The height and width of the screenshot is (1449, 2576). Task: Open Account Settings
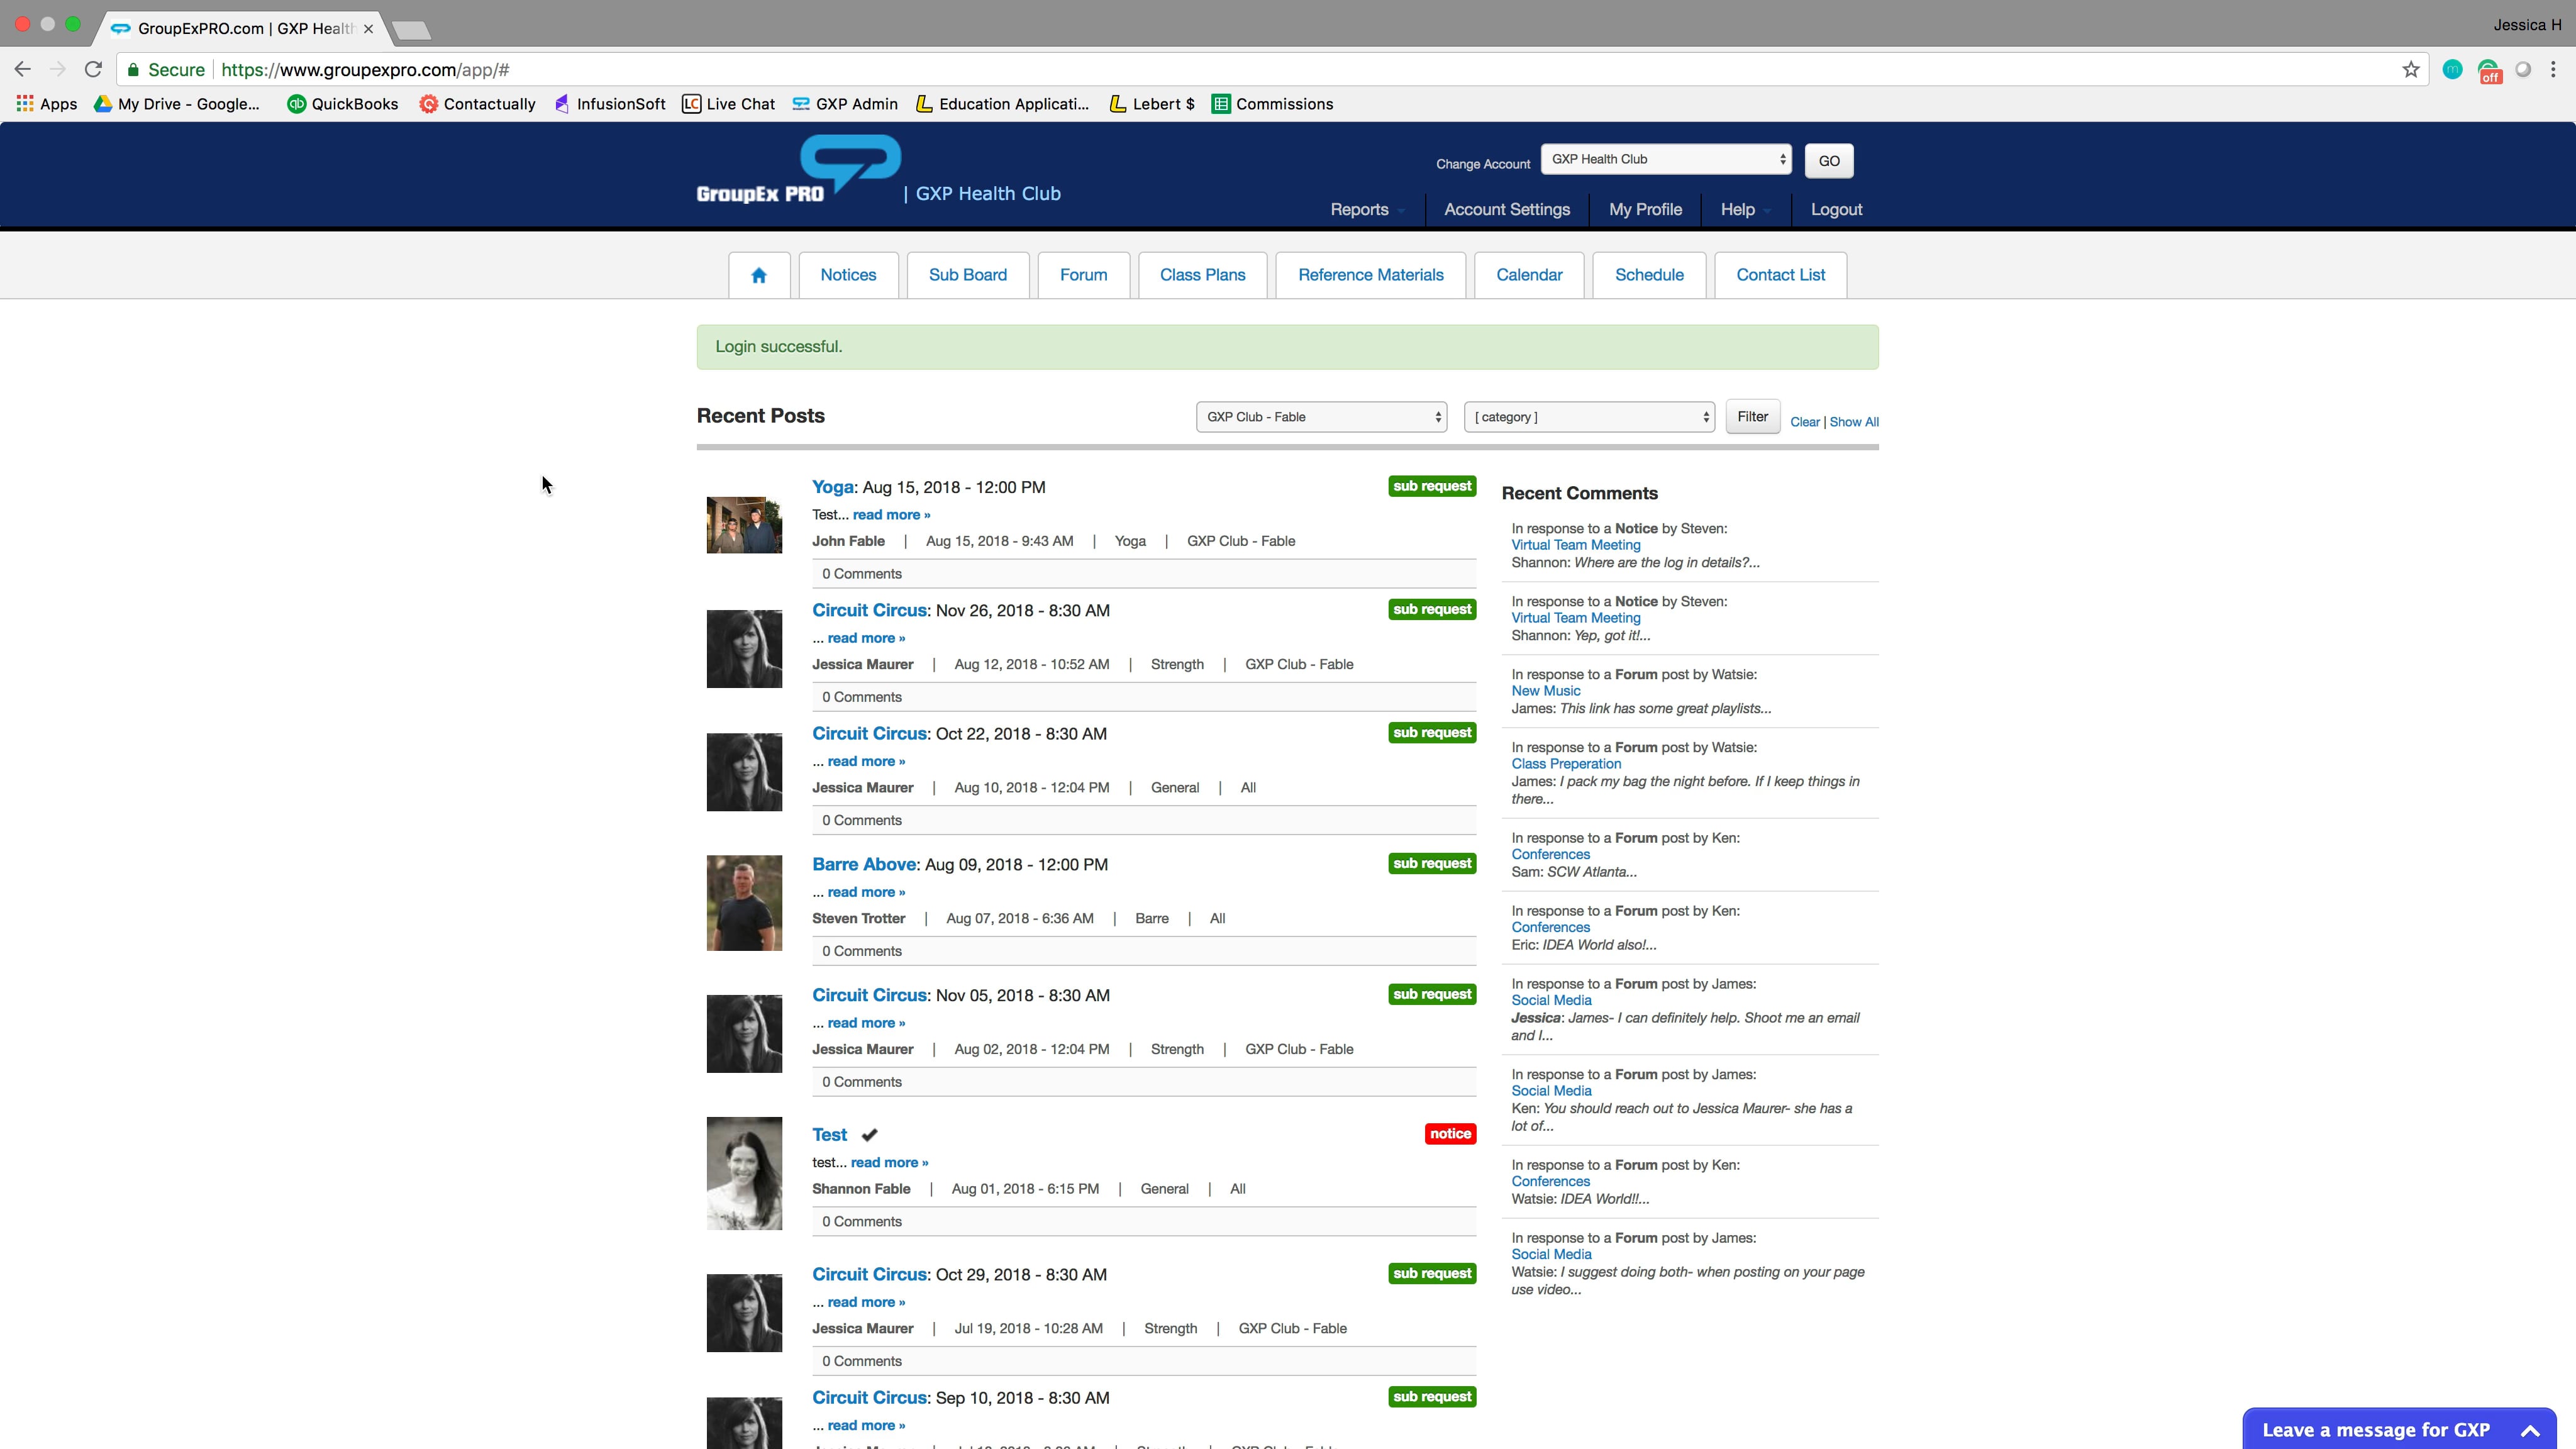(1507, 210)
